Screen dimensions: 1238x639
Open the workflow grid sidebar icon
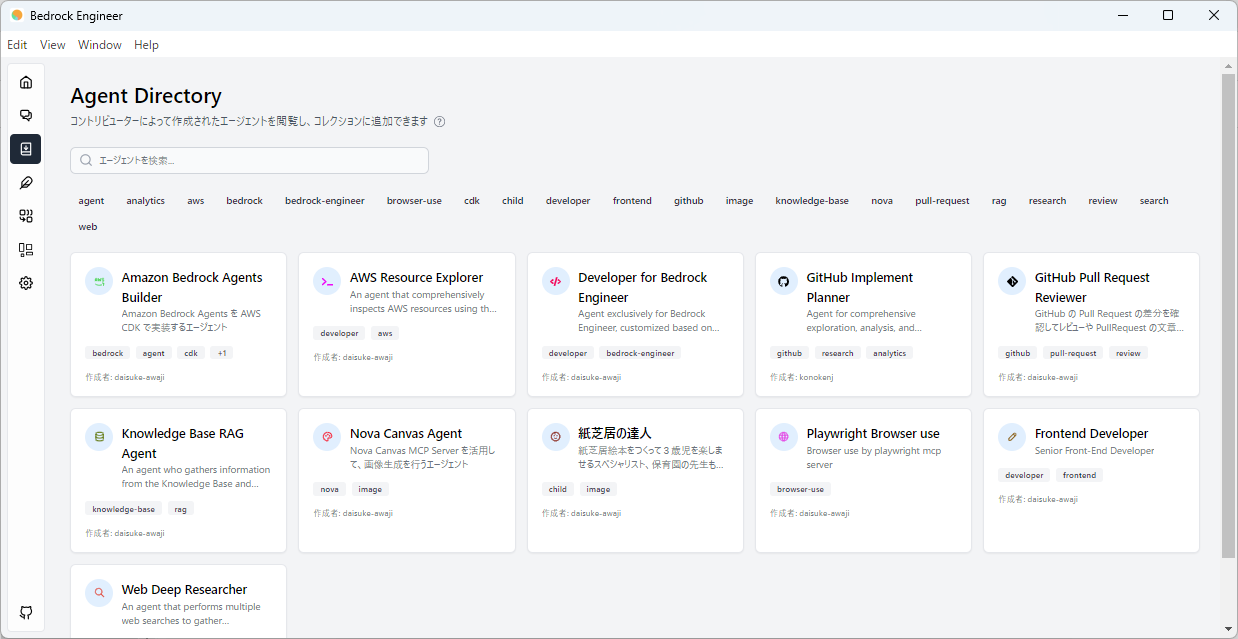click(x=26, y=216)
